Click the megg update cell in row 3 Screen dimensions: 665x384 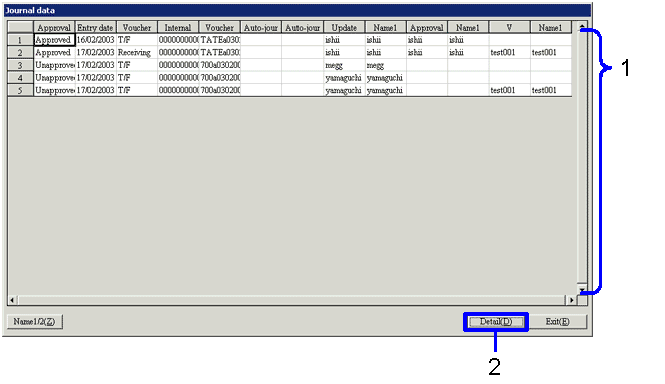344,65
